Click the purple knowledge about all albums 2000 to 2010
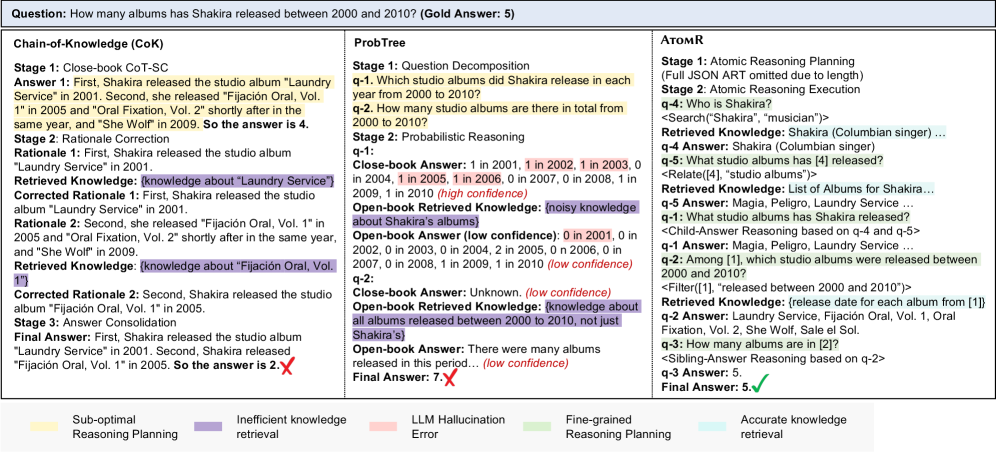997x452 pixels. pyautogui.click(x=496, y=320)
